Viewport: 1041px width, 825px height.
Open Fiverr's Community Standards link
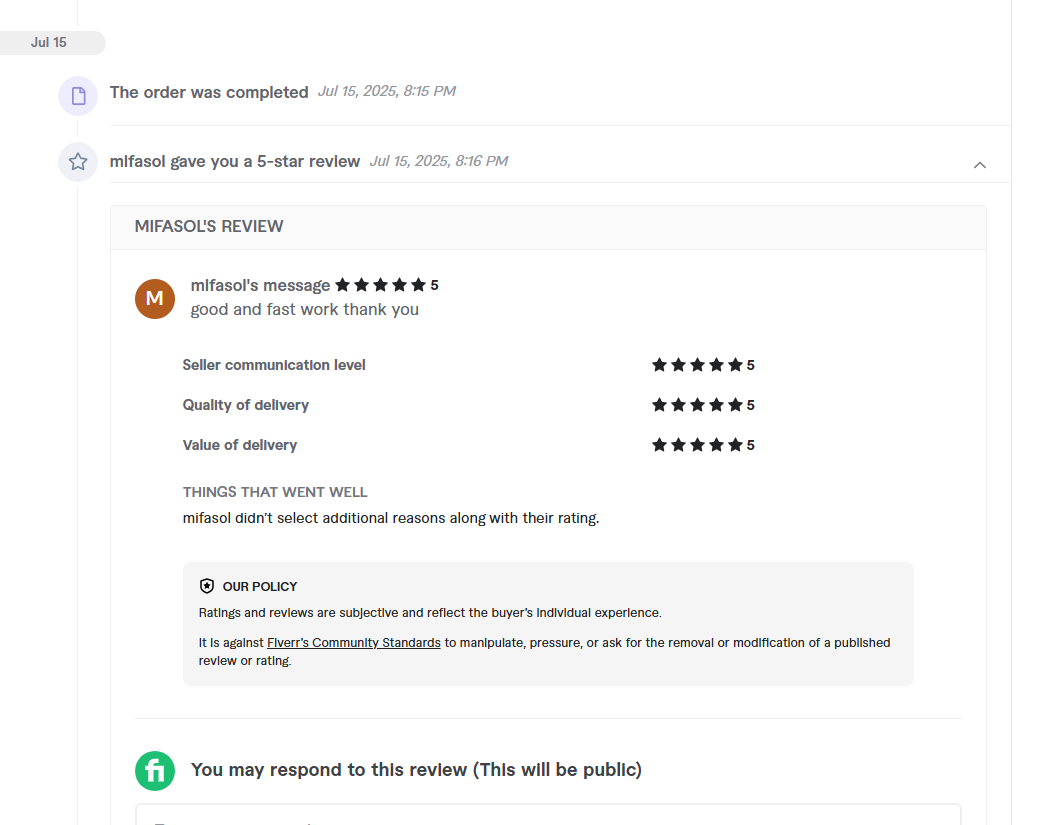click(354, 643)
